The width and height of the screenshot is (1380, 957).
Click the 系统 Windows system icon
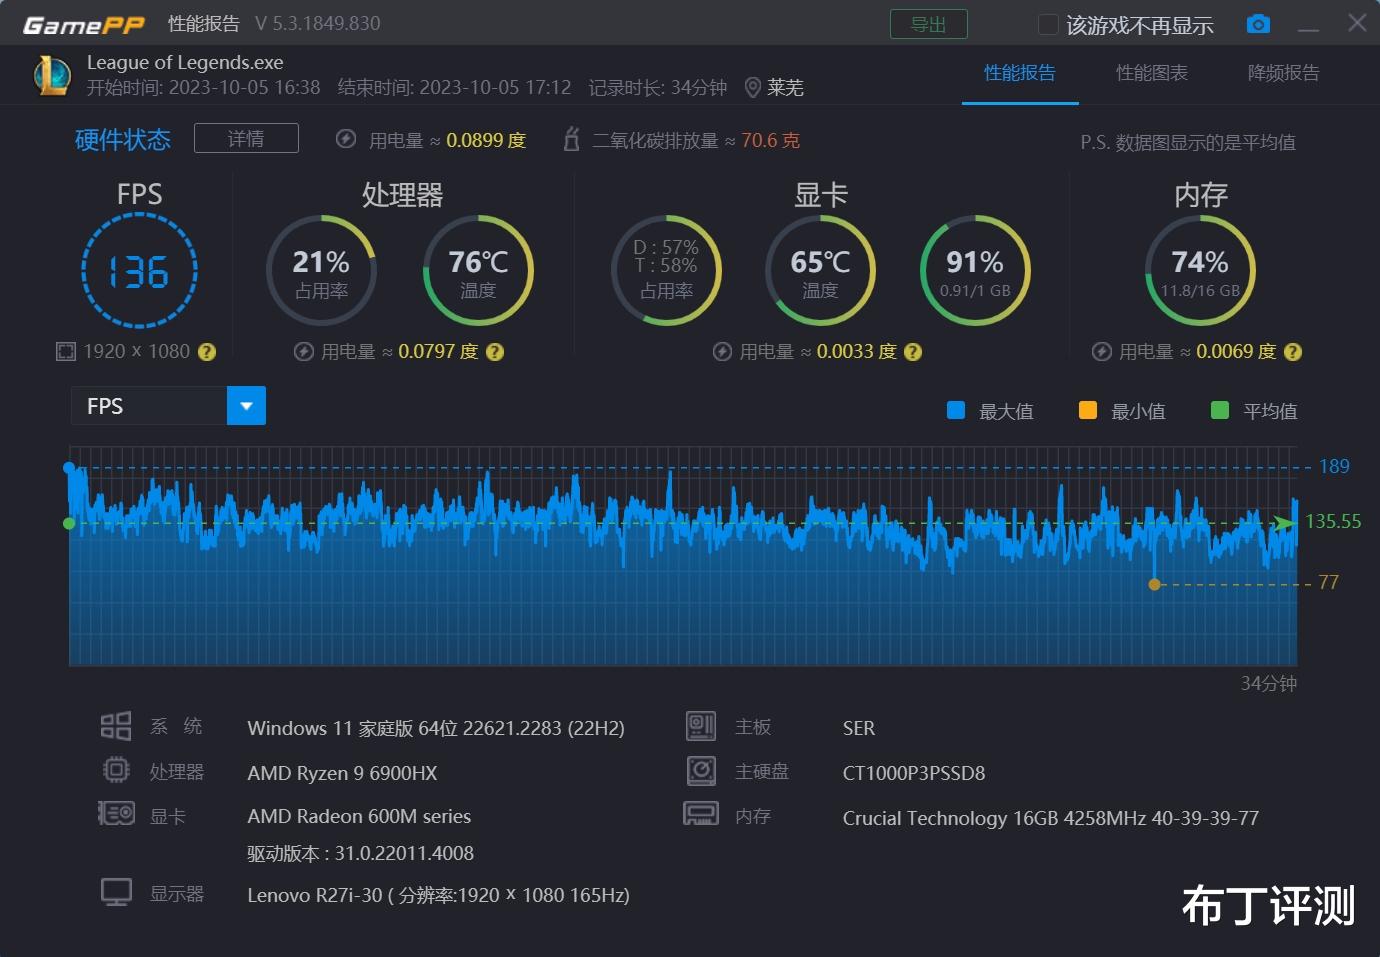pyautogui.click(x=116, y=726)
